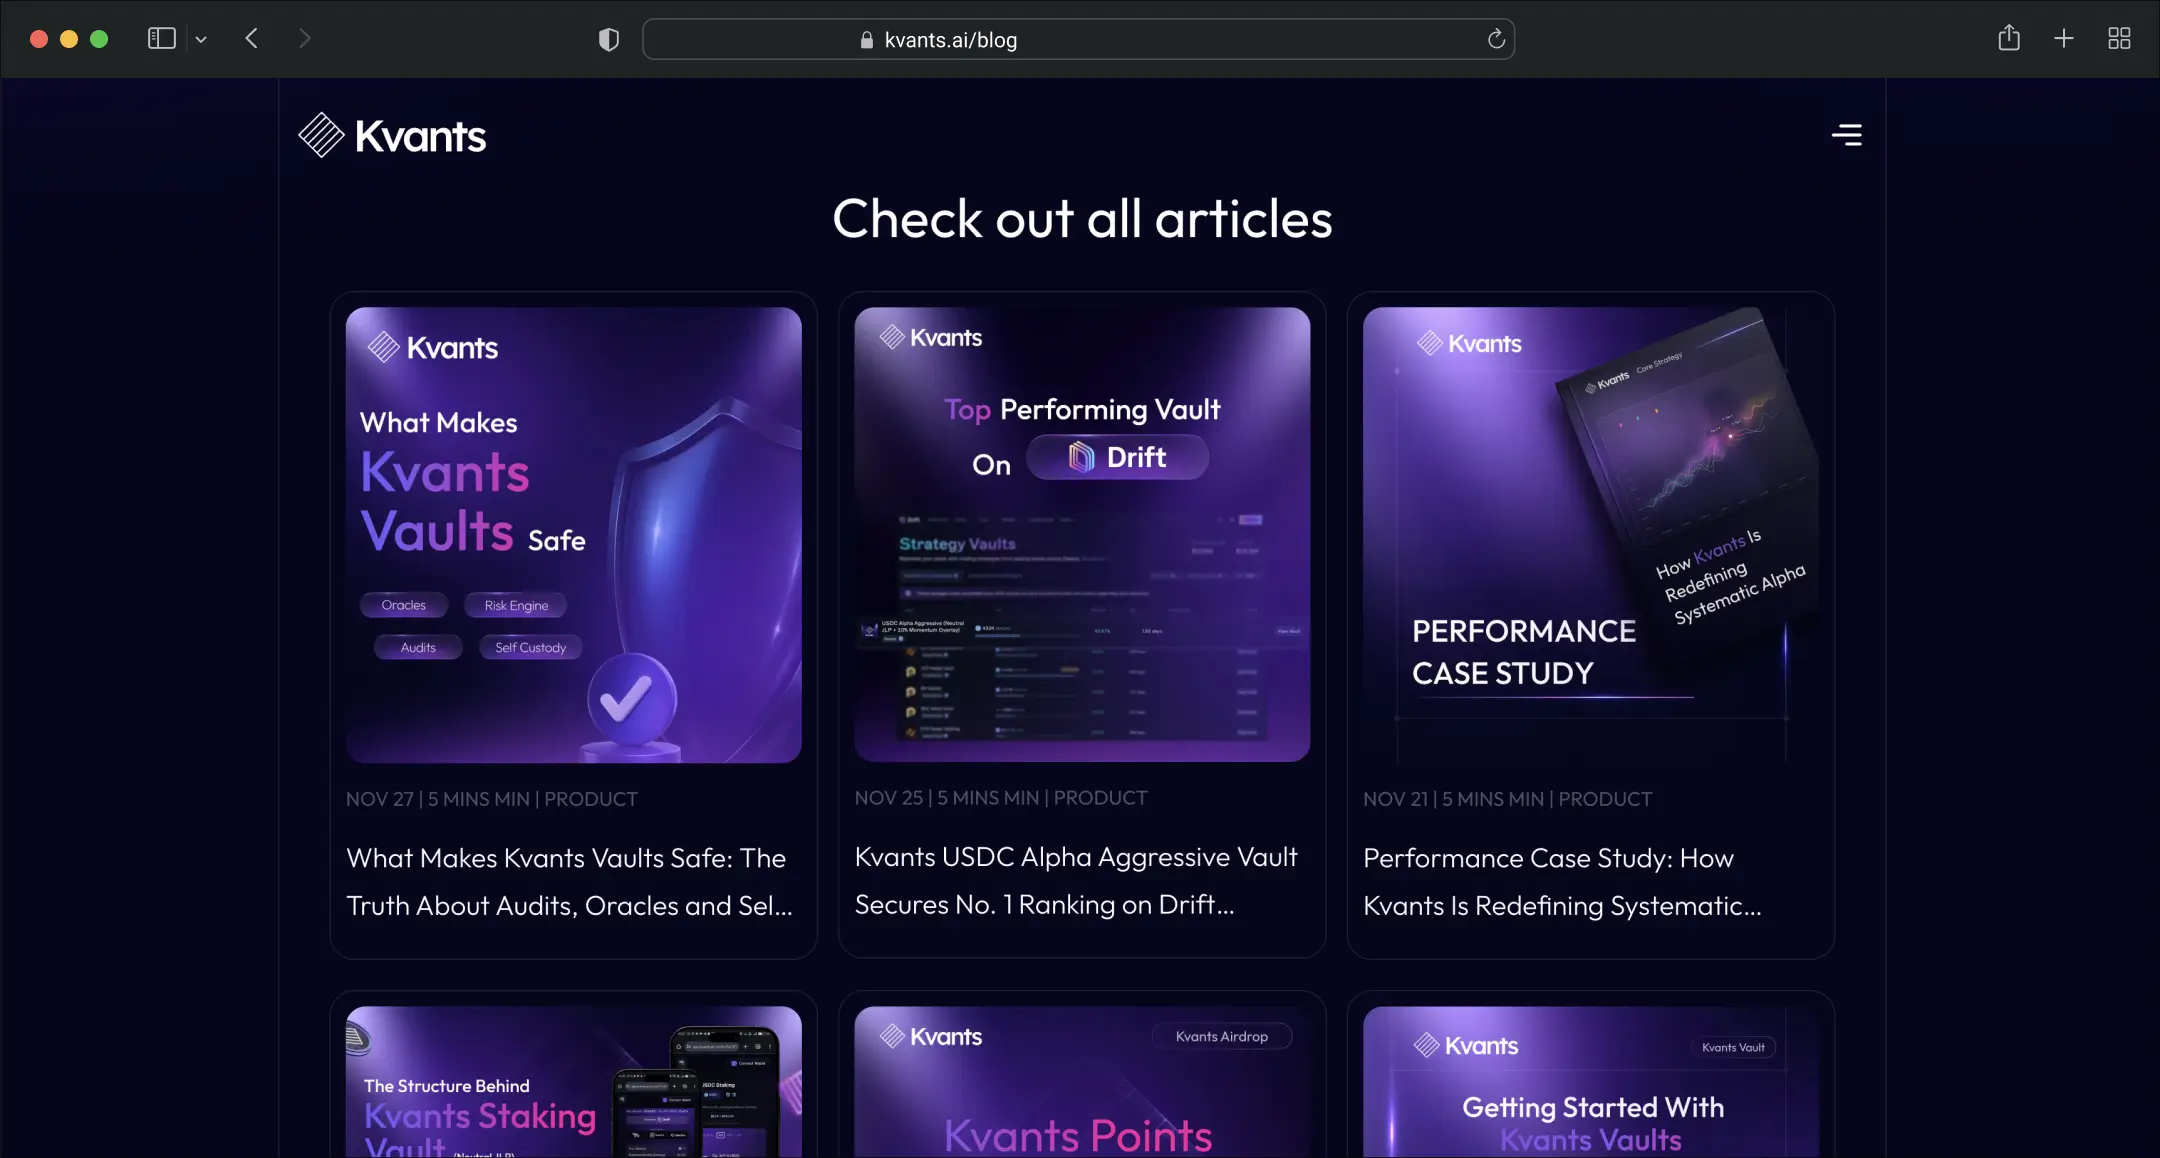
Task: Open the privacy report shield icon
Action: coord(608,40)
